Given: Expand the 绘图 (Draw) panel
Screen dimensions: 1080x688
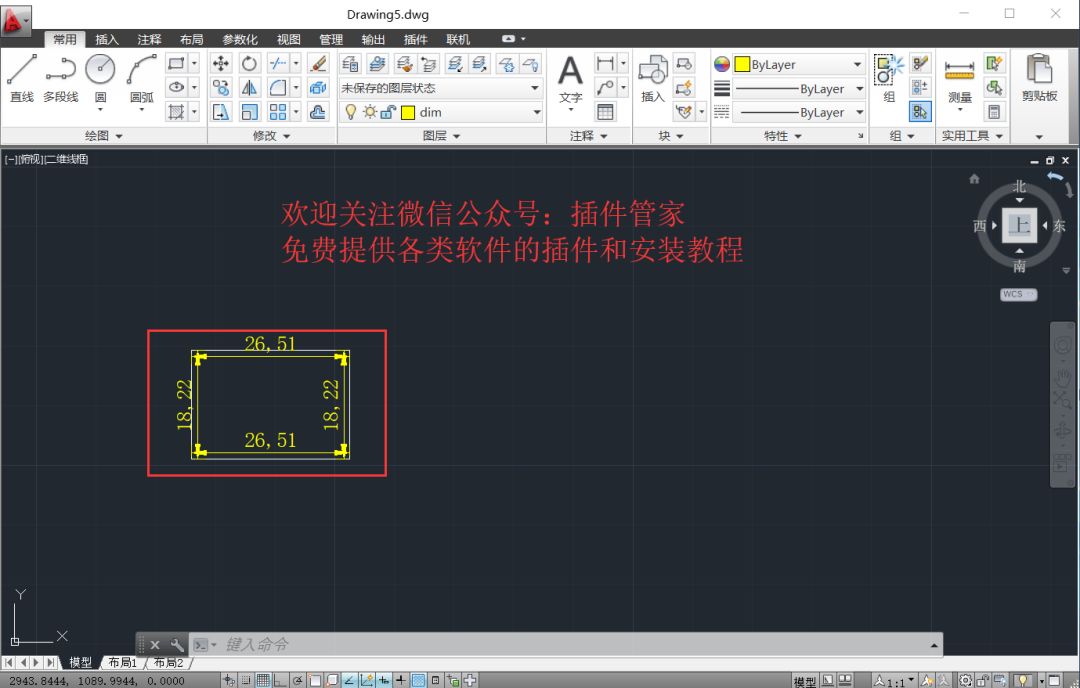Looking at the screenshot, I should tap(103, 136).
